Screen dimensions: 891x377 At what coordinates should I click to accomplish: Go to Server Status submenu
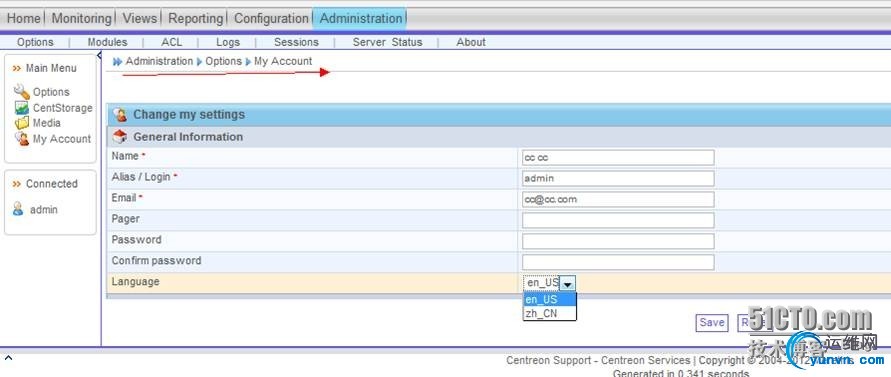point(388,42)
